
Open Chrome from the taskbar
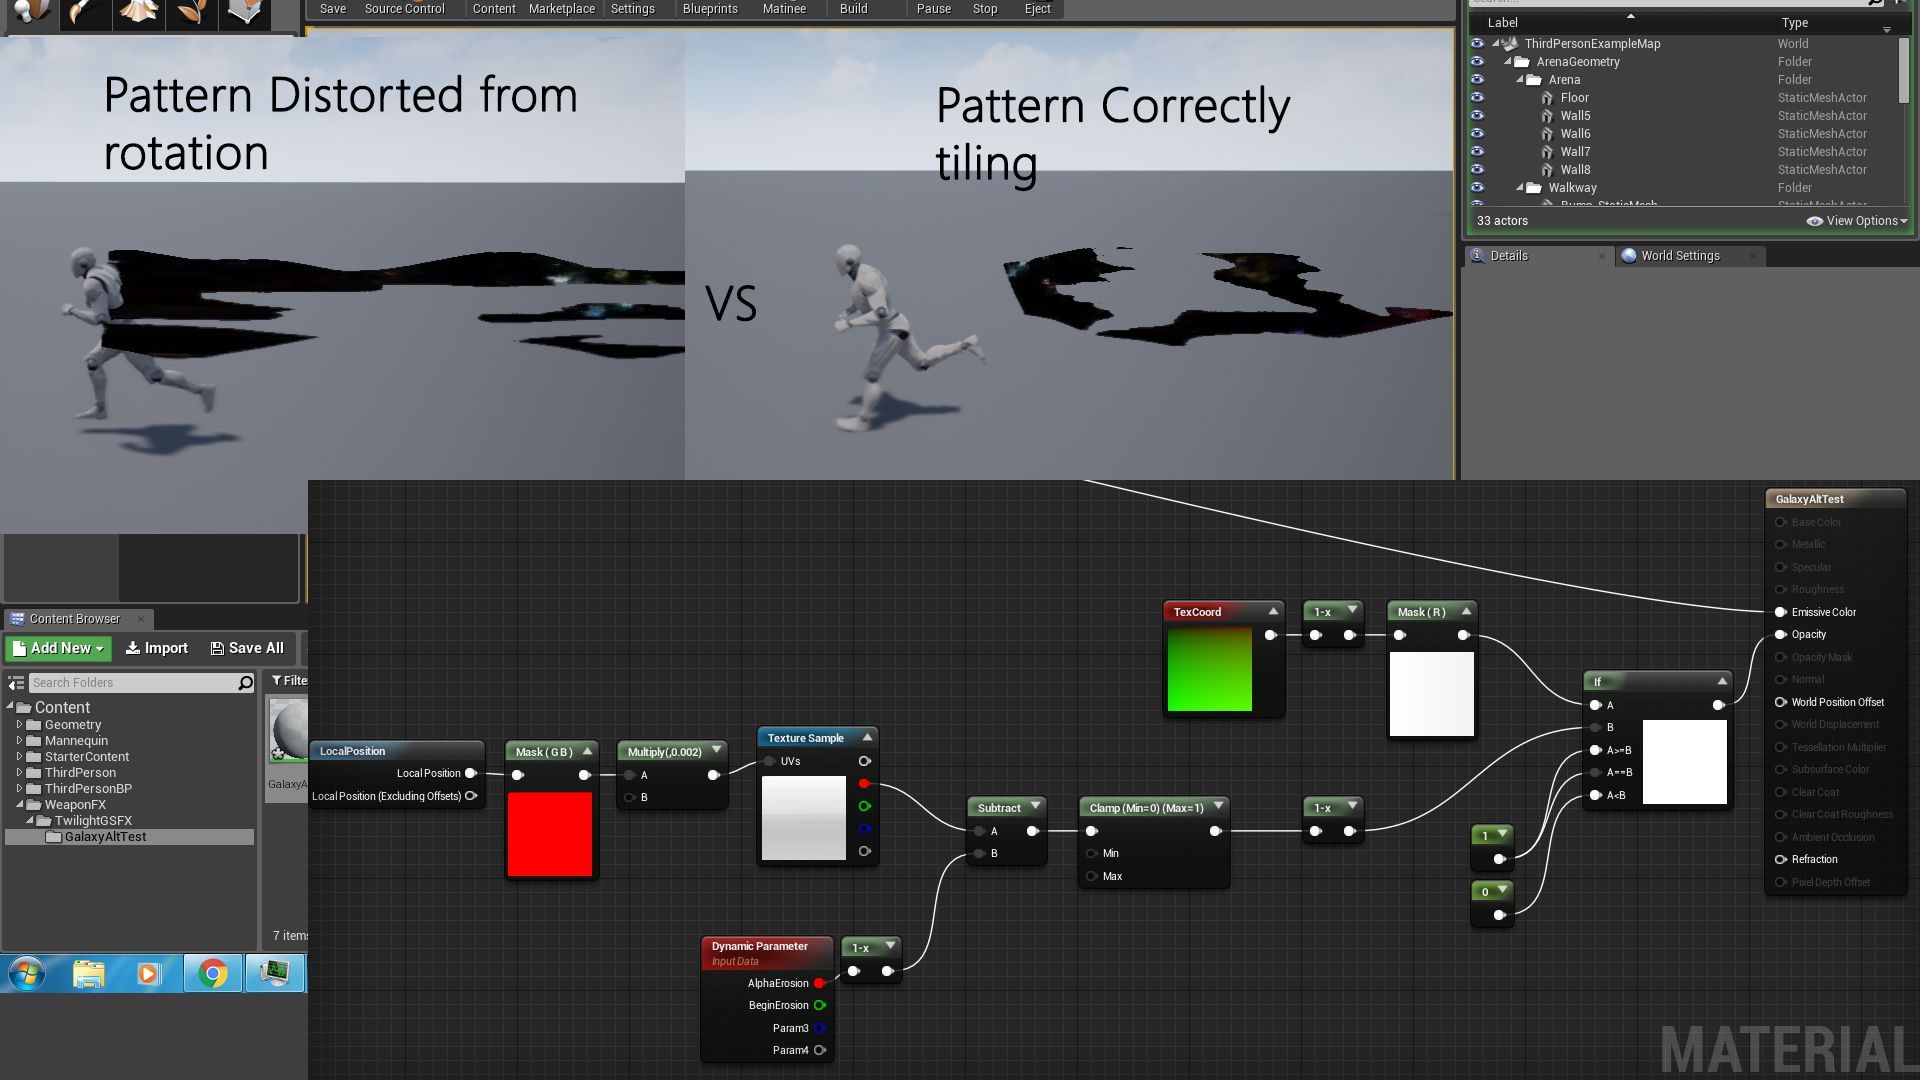coord(213,973)
